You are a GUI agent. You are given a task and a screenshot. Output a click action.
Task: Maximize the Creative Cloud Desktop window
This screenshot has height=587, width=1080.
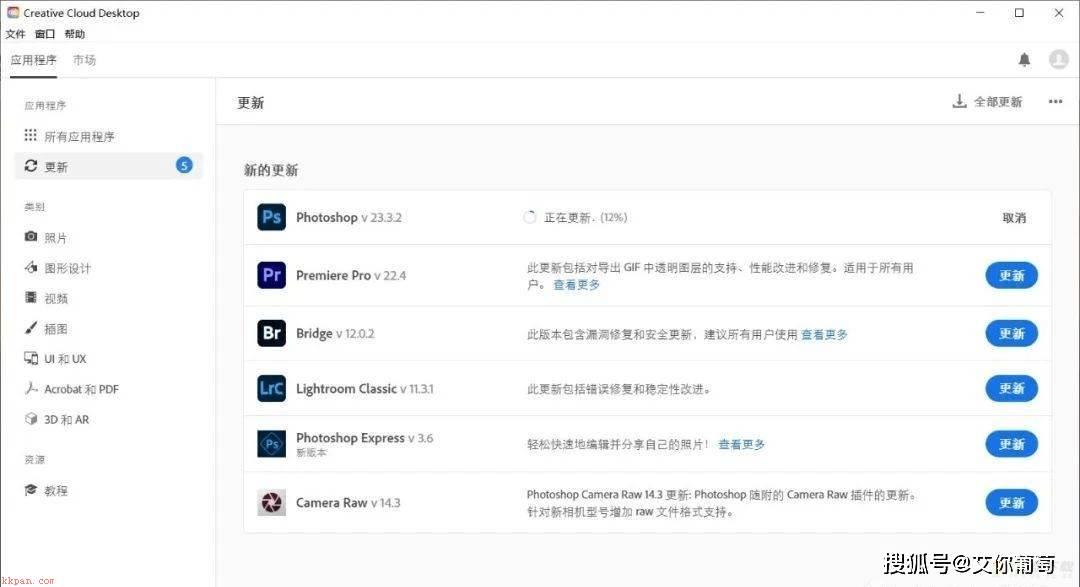[1019, 12]
